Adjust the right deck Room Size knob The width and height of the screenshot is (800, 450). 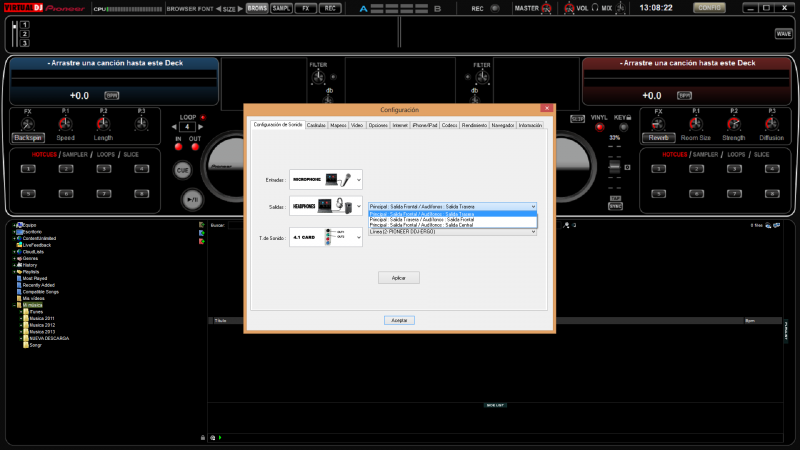click(696, 123)
